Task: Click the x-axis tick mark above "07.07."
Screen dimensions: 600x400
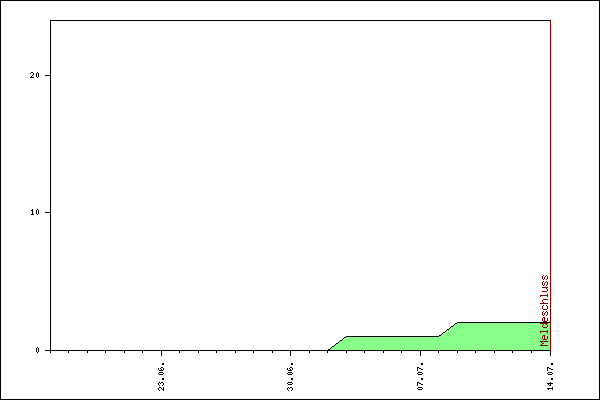Action: pyautogui.click(x=420, y=353)
